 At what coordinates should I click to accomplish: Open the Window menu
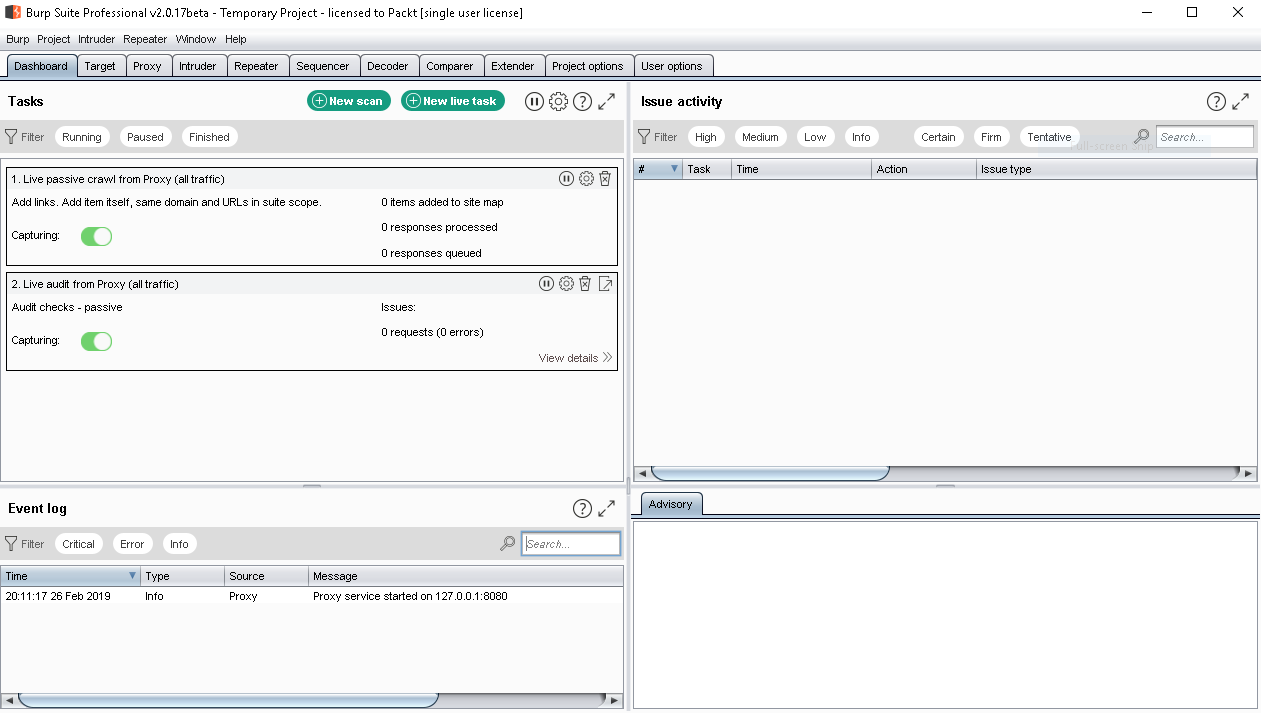196,39
